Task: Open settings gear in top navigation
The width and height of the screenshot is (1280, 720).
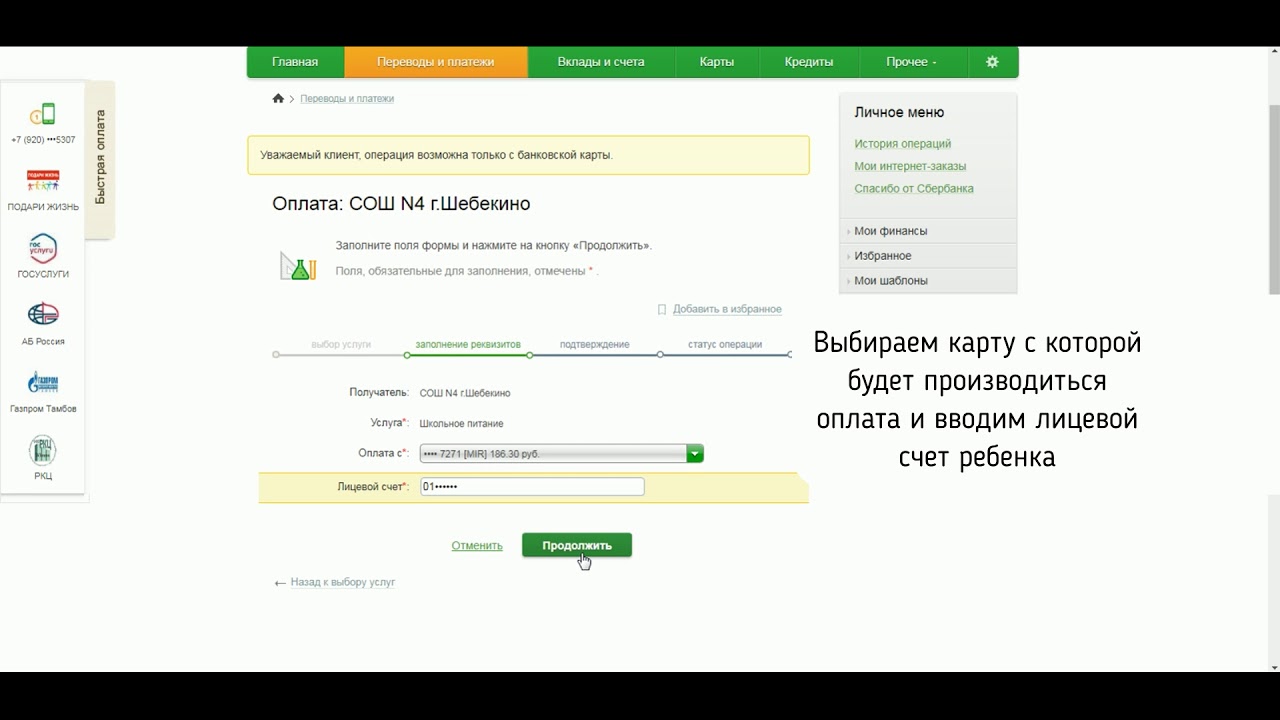Action: tap(992, 62)
